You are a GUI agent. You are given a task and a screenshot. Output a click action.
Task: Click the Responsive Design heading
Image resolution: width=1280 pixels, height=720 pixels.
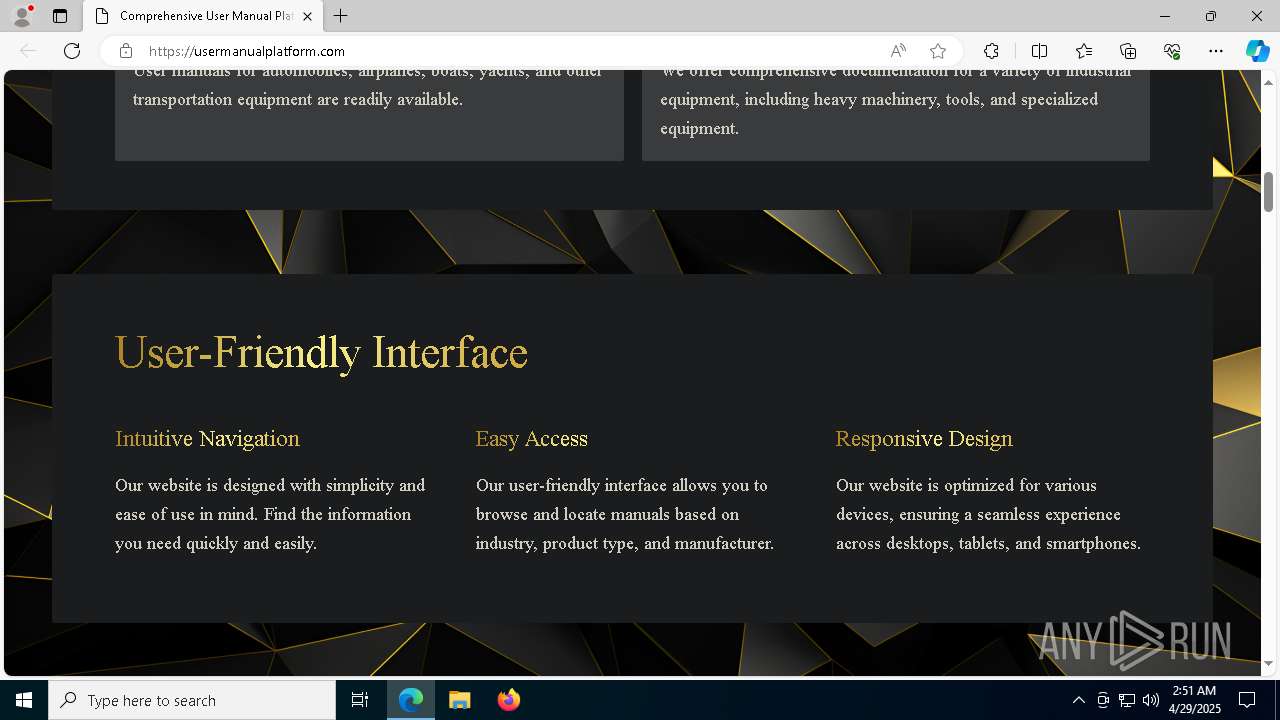tap(924, 438)
